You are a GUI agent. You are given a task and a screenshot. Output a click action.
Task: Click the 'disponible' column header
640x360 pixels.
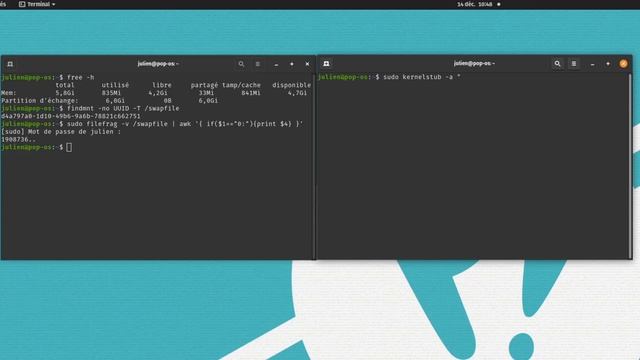[x=291, y=85]
